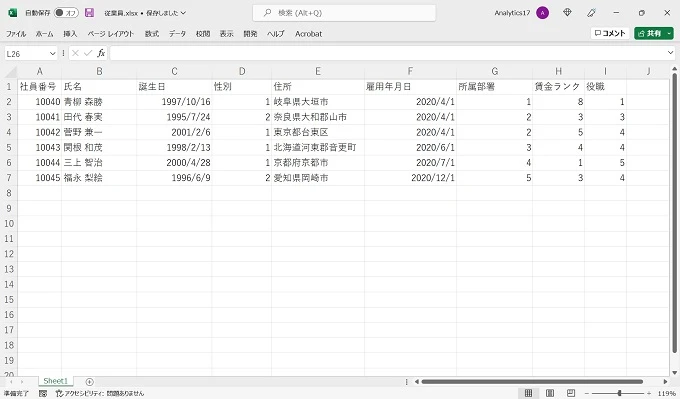Click the Name Box showing L26

(x=27, y=53)
